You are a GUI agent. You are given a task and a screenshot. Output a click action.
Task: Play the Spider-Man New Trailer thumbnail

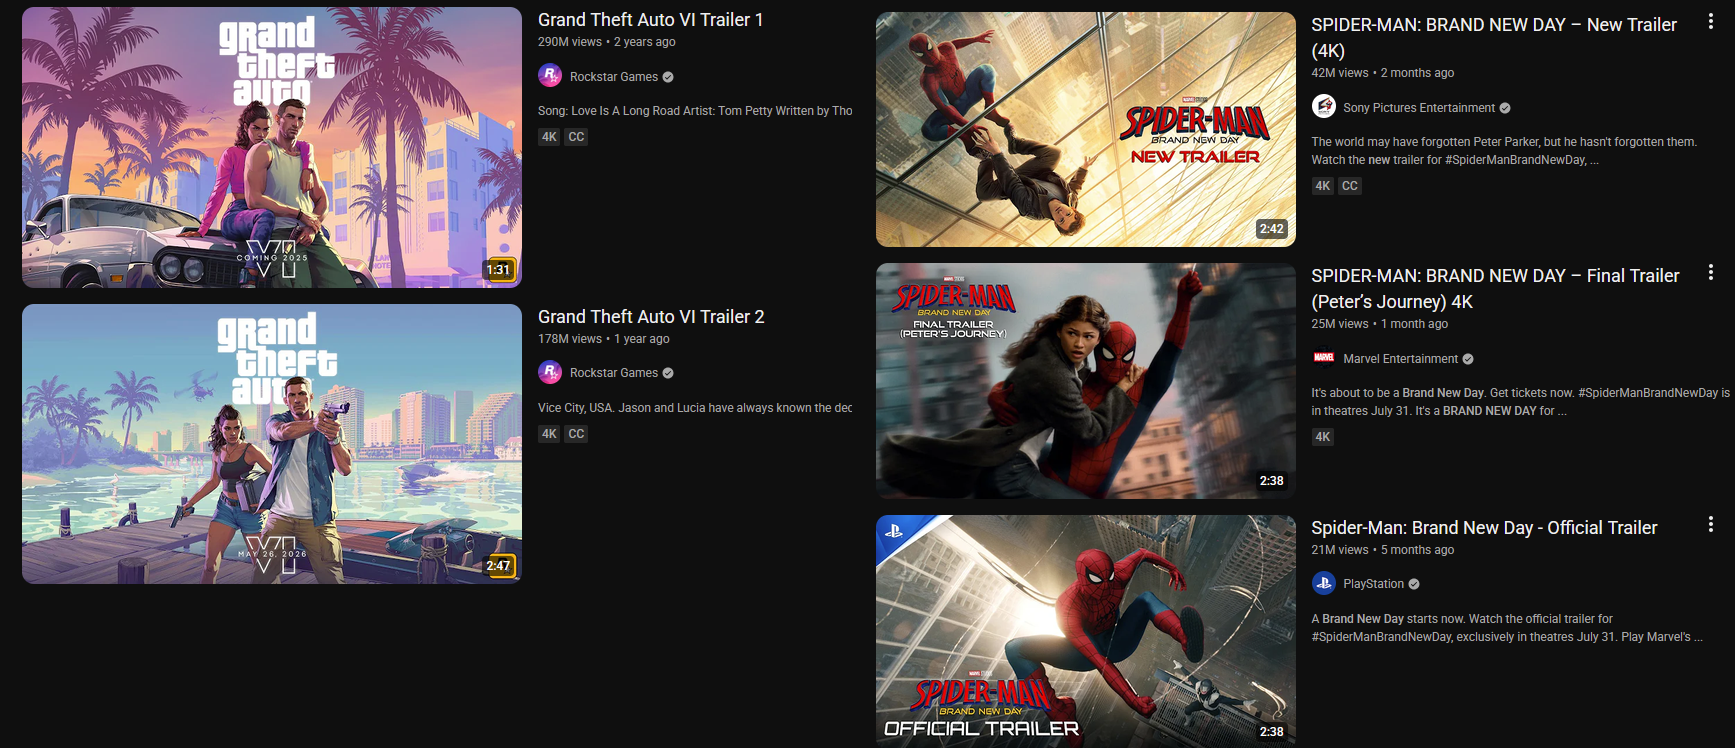1086,129
